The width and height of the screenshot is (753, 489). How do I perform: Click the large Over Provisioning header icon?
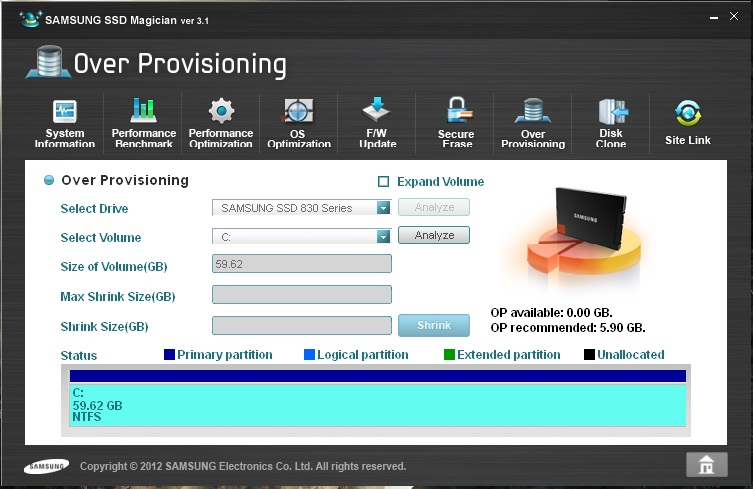pyautogui.click(x=49, y=62)
